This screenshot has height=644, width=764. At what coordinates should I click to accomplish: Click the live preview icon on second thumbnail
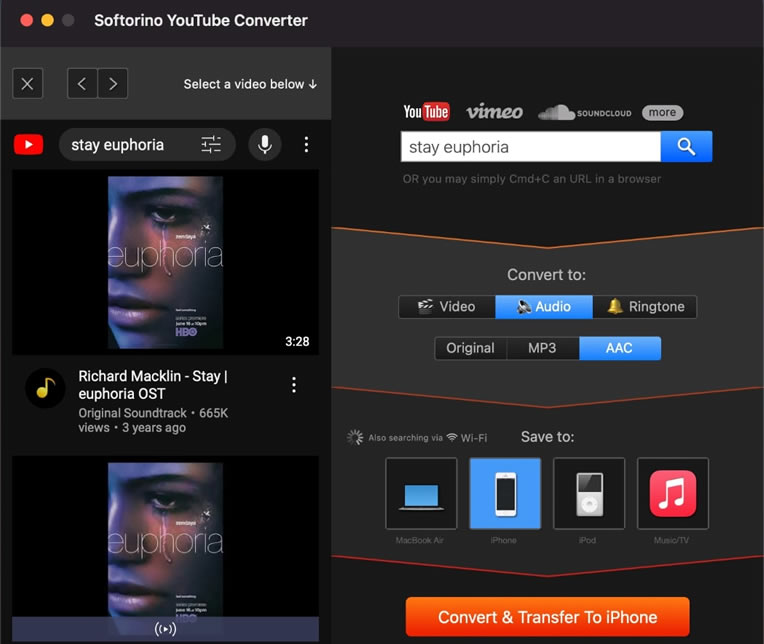(x=166, y=629)
